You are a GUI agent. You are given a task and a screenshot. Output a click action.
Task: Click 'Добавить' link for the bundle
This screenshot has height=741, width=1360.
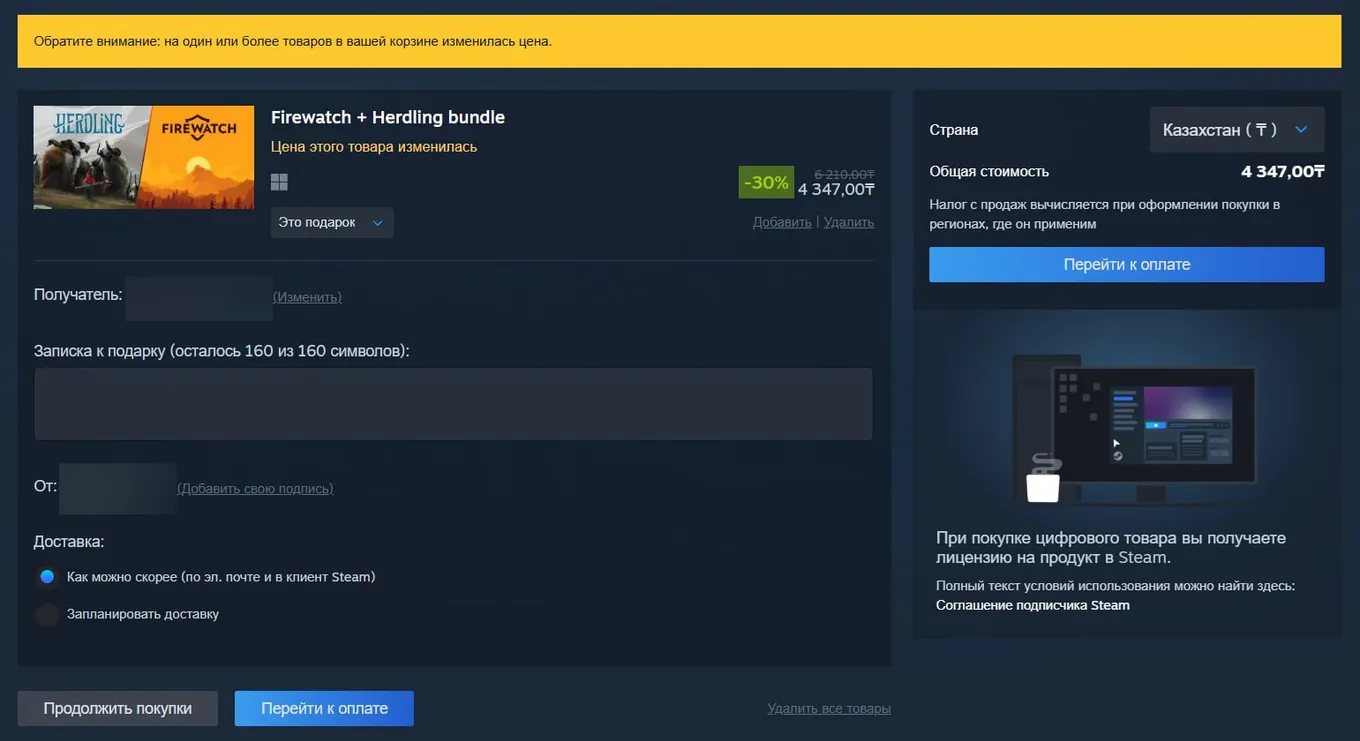point(782,222)
